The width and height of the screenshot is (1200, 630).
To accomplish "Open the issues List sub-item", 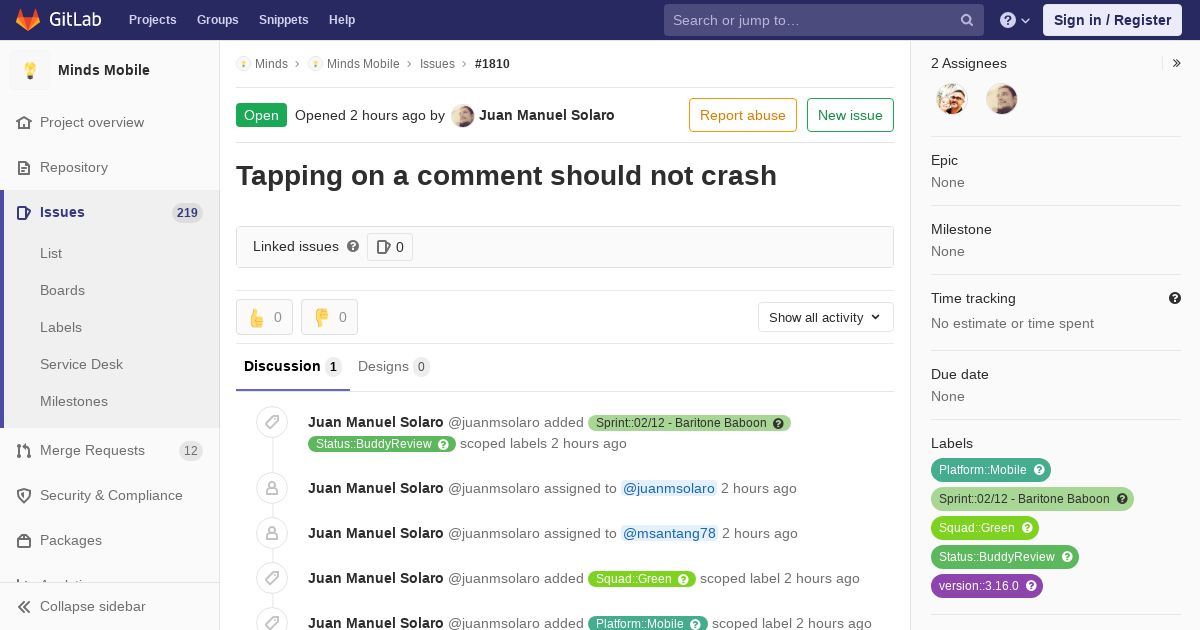I will click(x=51, y=253).
